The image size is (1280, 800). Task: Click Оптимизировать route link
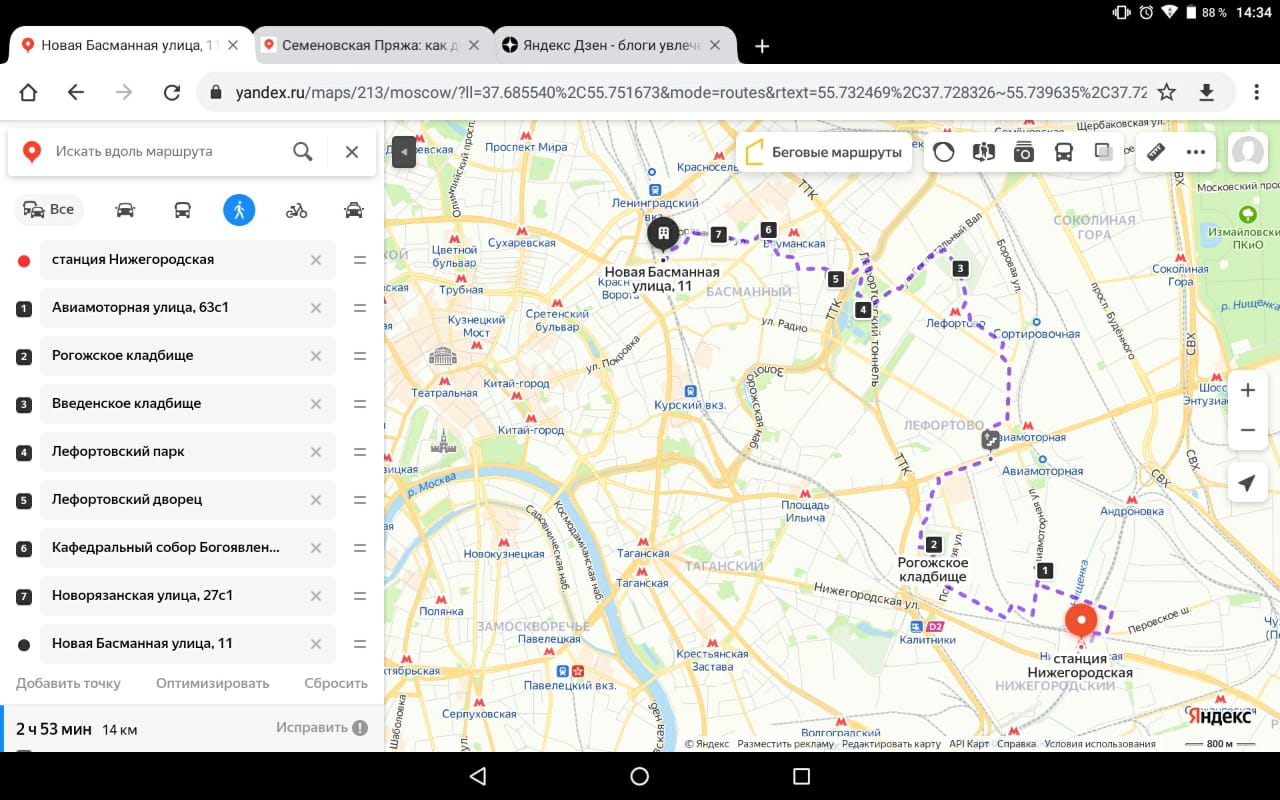tap(213, 684)
